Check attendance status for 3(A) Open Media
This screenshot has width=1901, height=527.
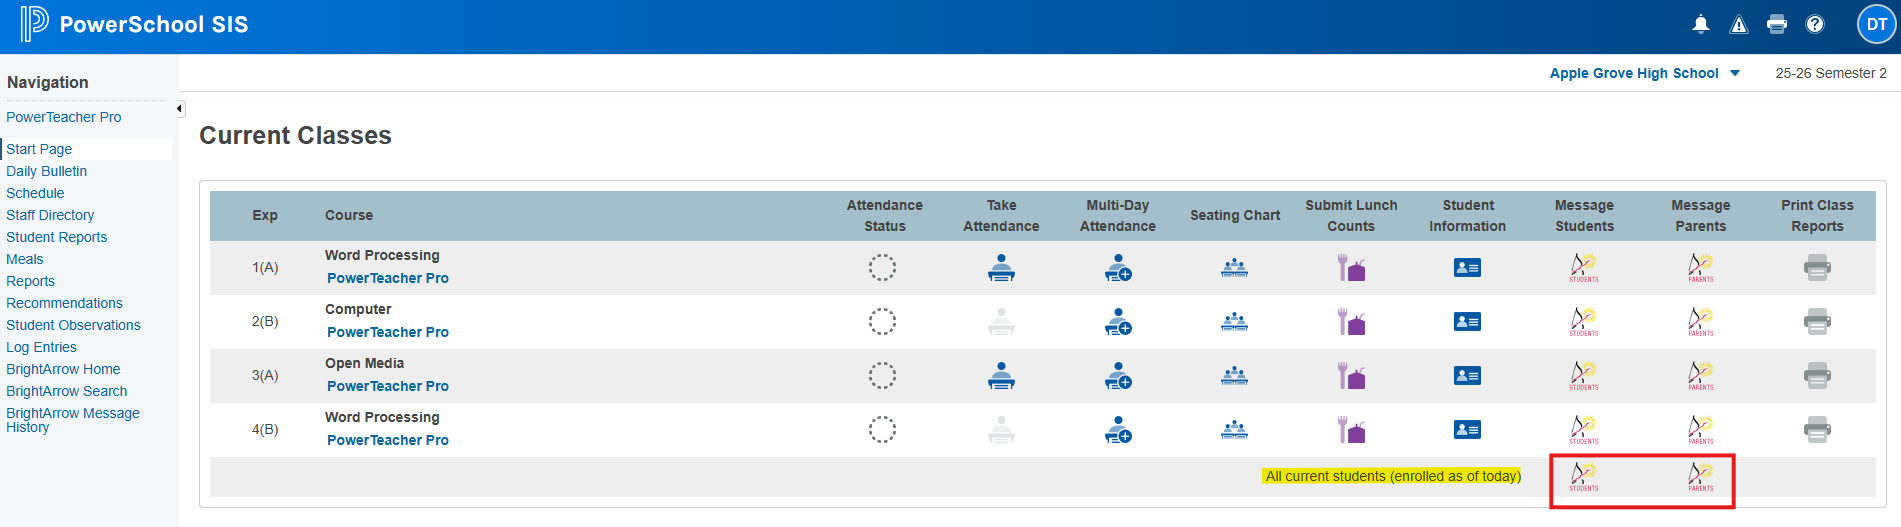[x=882, y=376]
